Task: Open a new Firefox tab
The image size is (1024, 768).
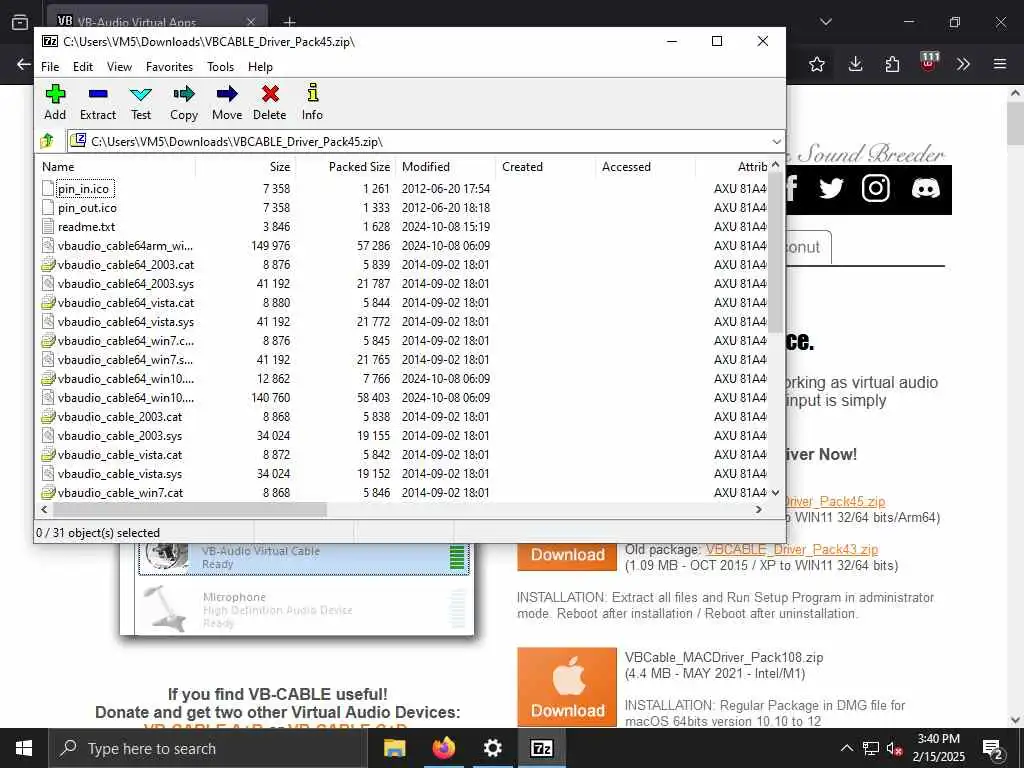Action: [290, 22]
